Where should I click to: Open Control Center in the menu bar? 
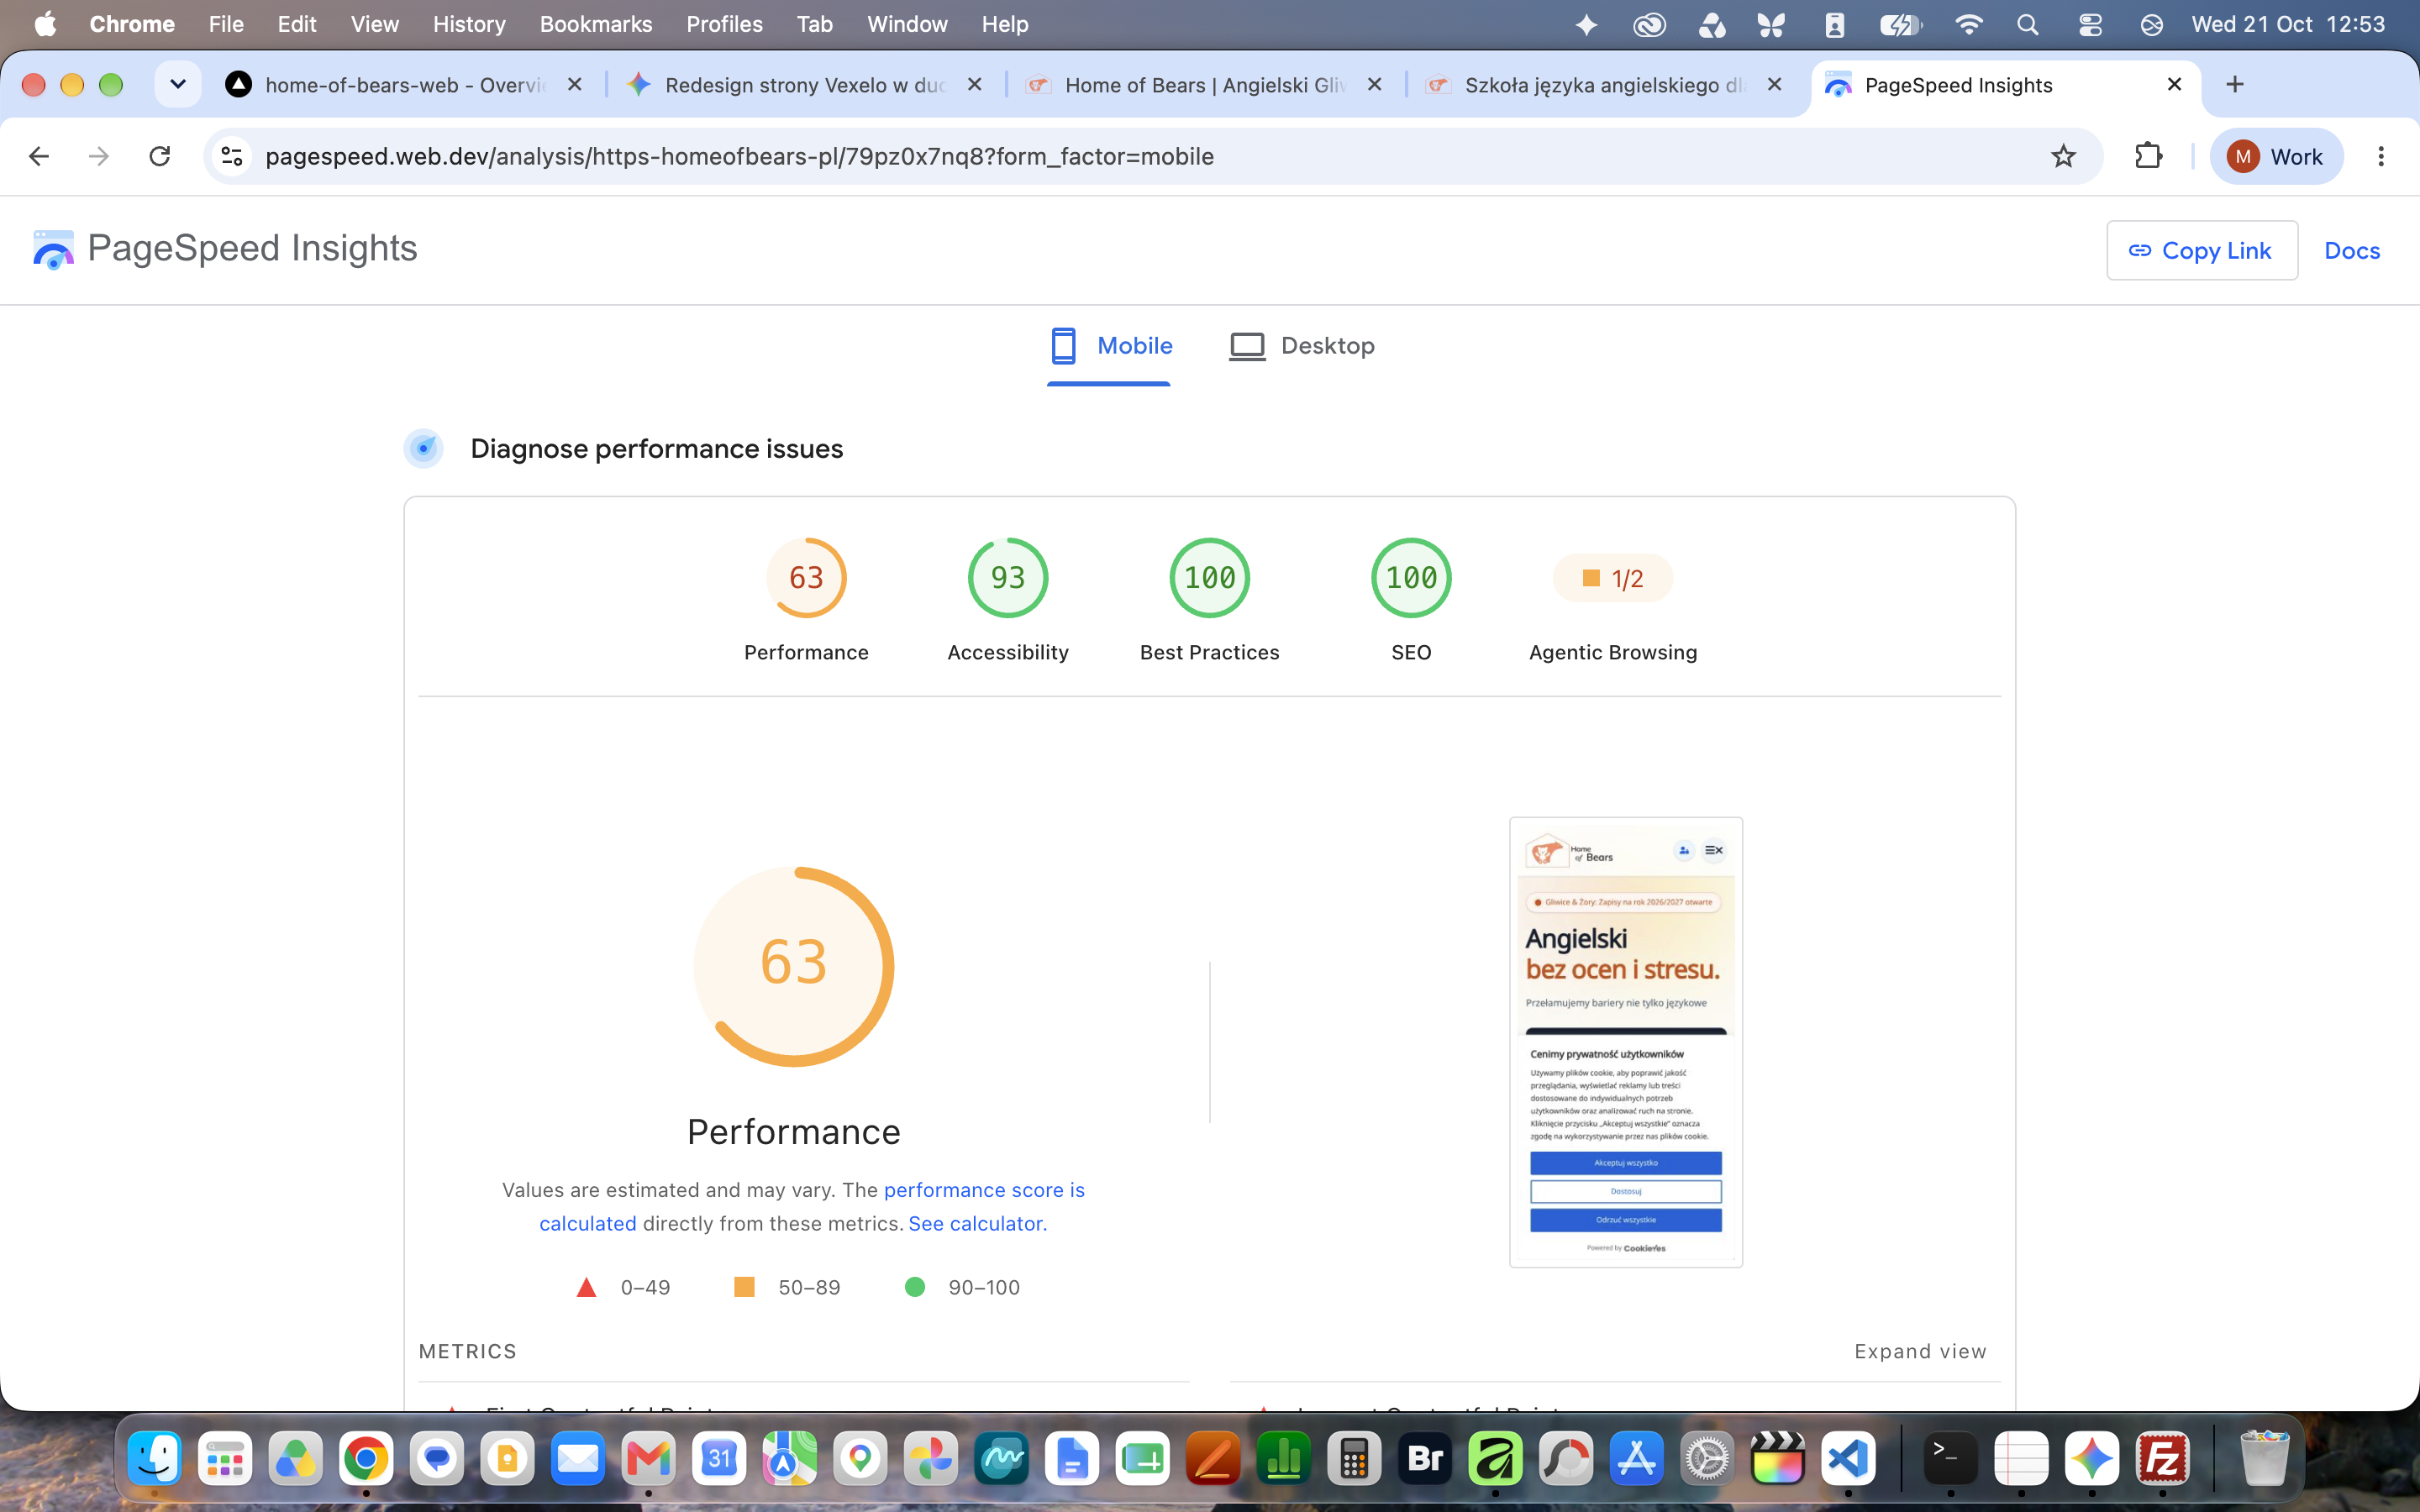click(x=2090, y=24)
